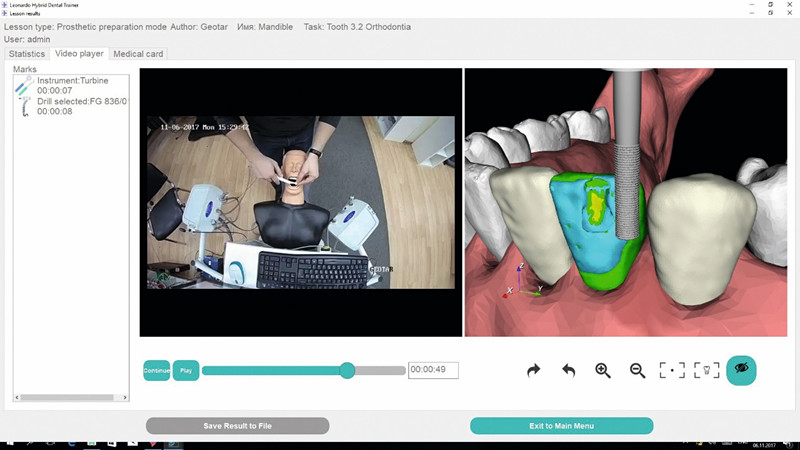800x450 pixels.
Task: Click left arrow of Marks scrollbar
Action: 17,397
